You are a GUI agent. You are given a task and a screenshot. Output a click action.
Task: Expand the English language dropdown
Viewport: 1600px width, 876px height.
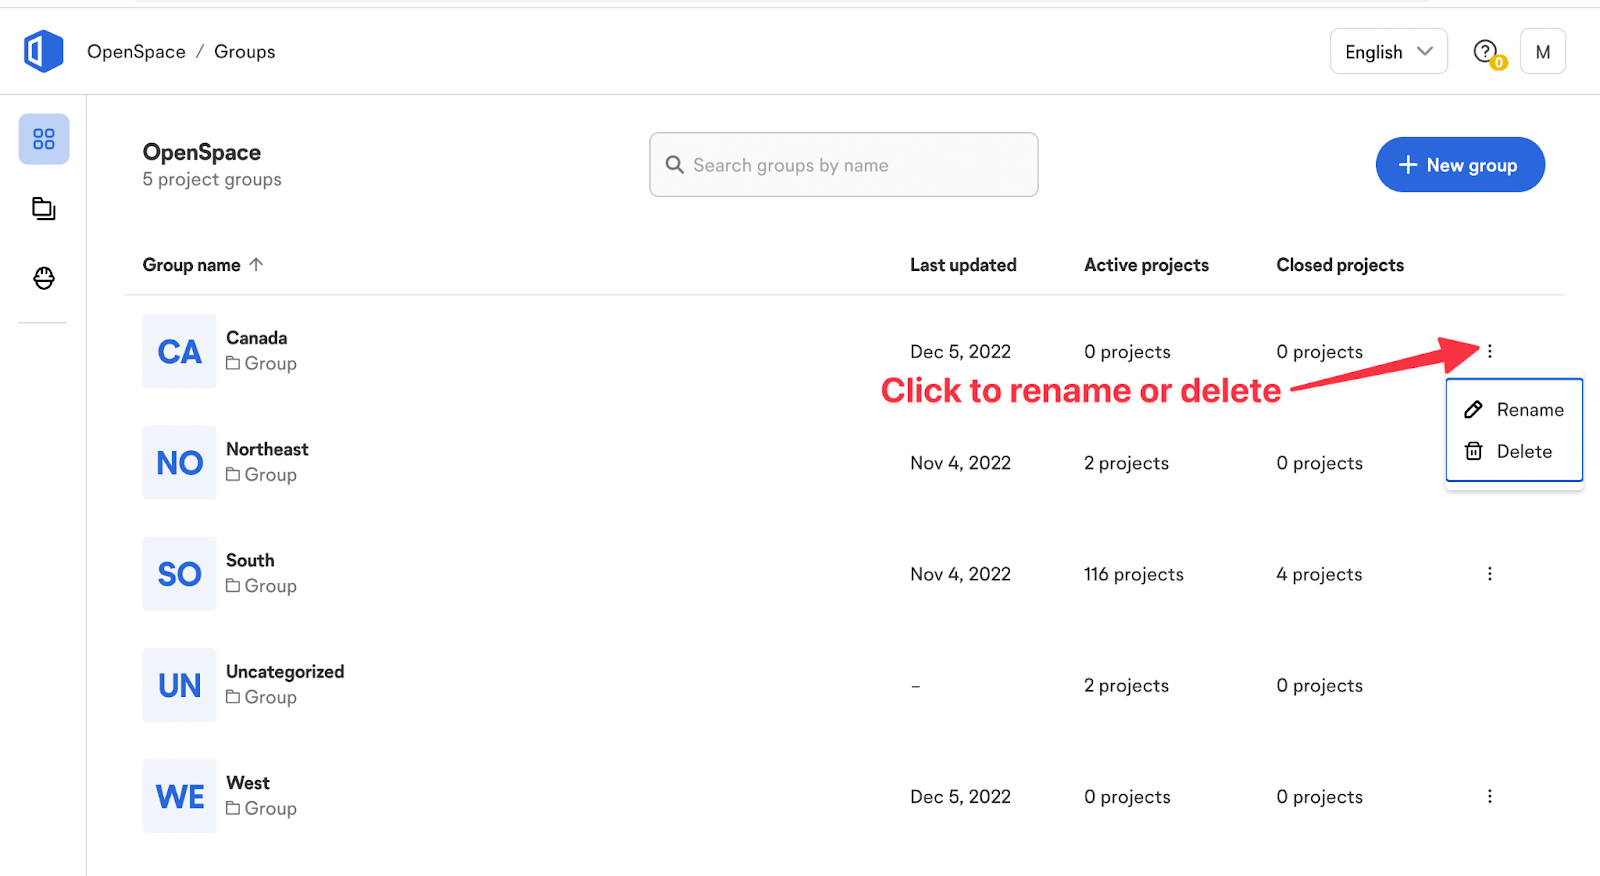tap(1389, 52)
